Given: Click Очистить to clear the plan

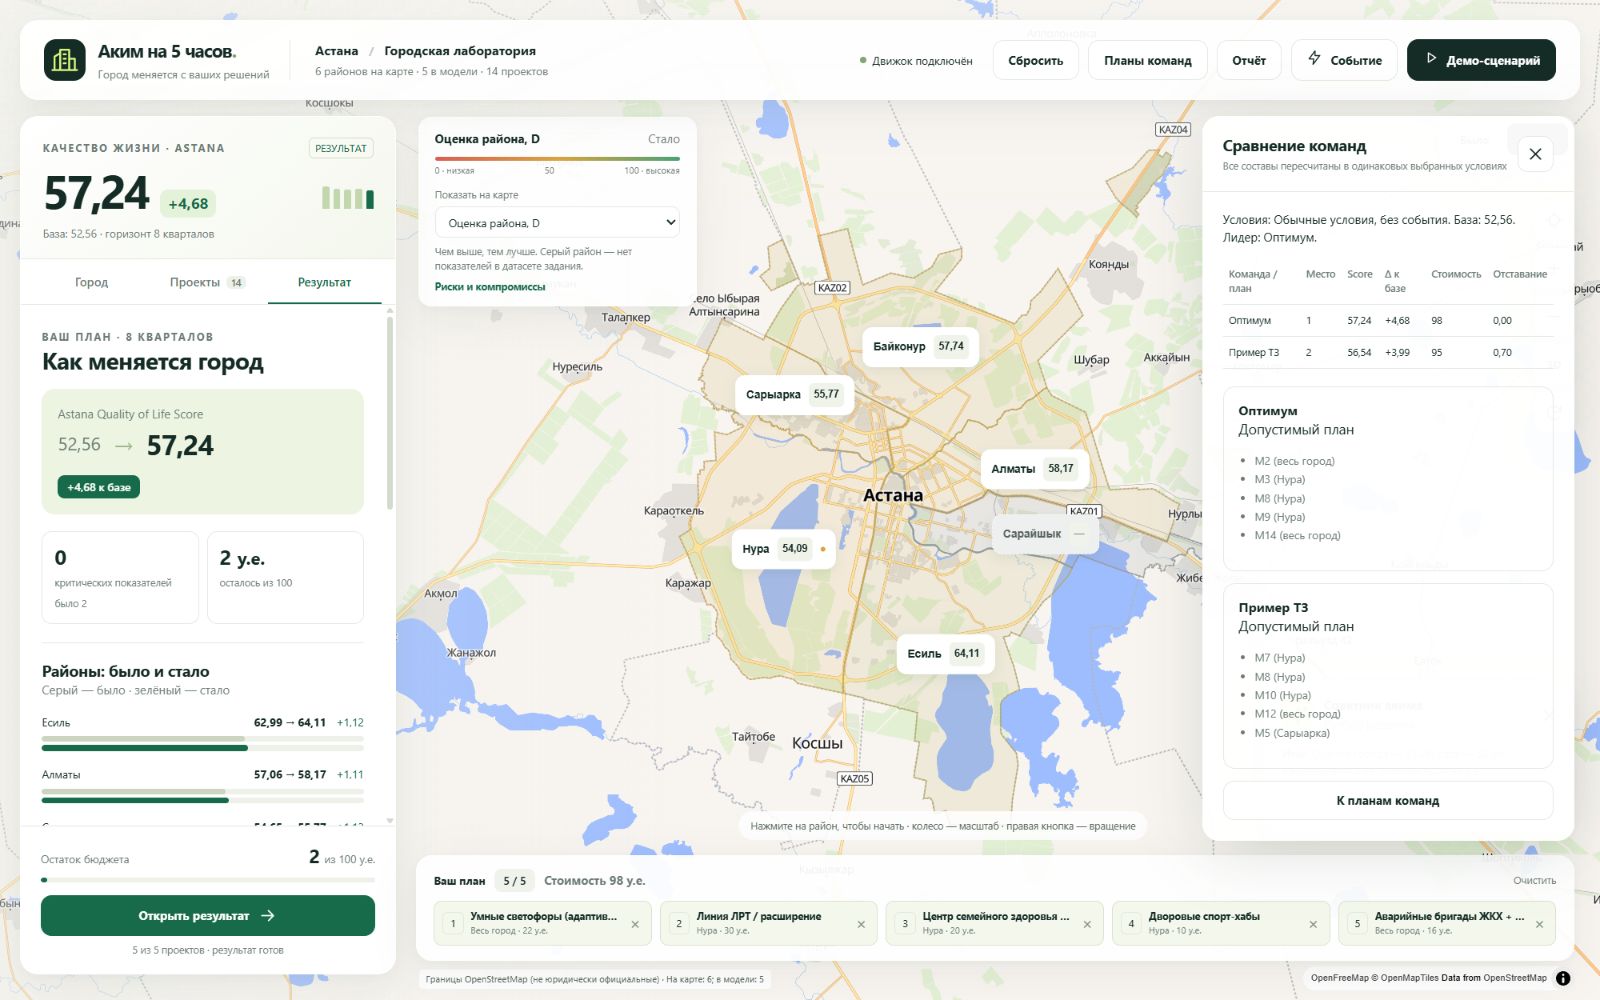Looking at the screenshot, I should [x=1534, y=880].
